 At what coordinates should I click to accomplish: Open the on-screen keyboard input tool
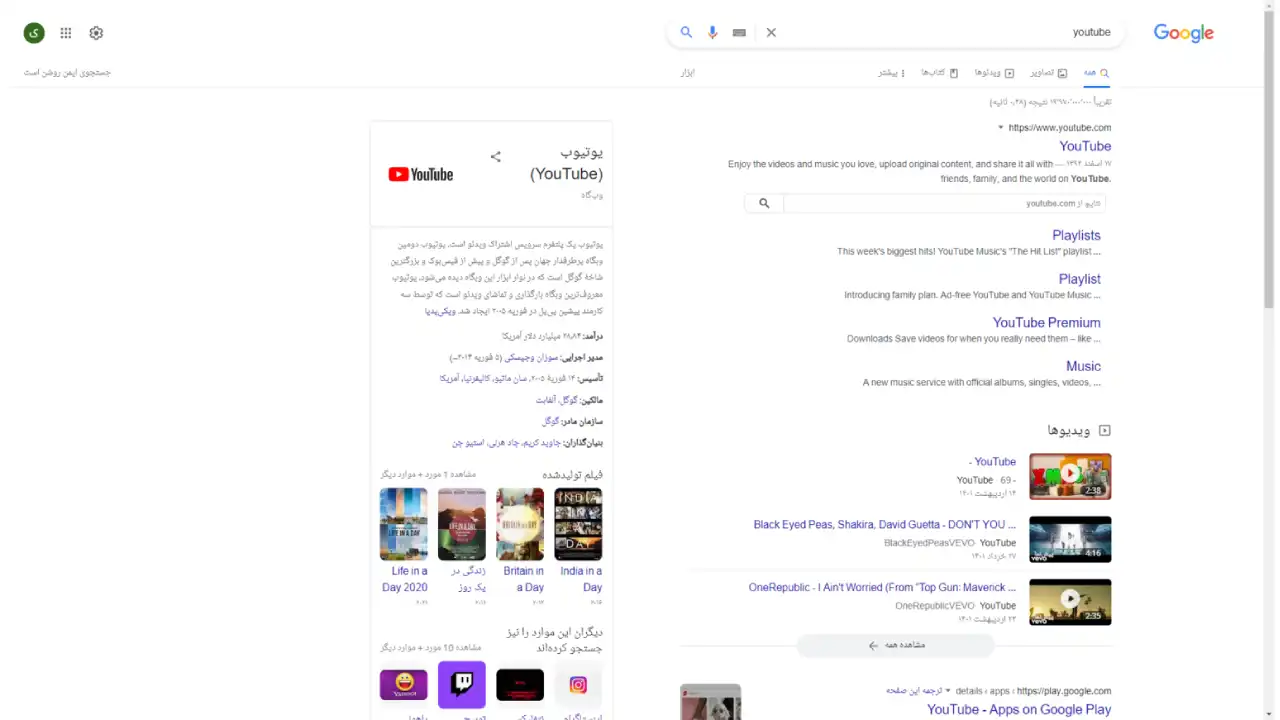point(739,32)
